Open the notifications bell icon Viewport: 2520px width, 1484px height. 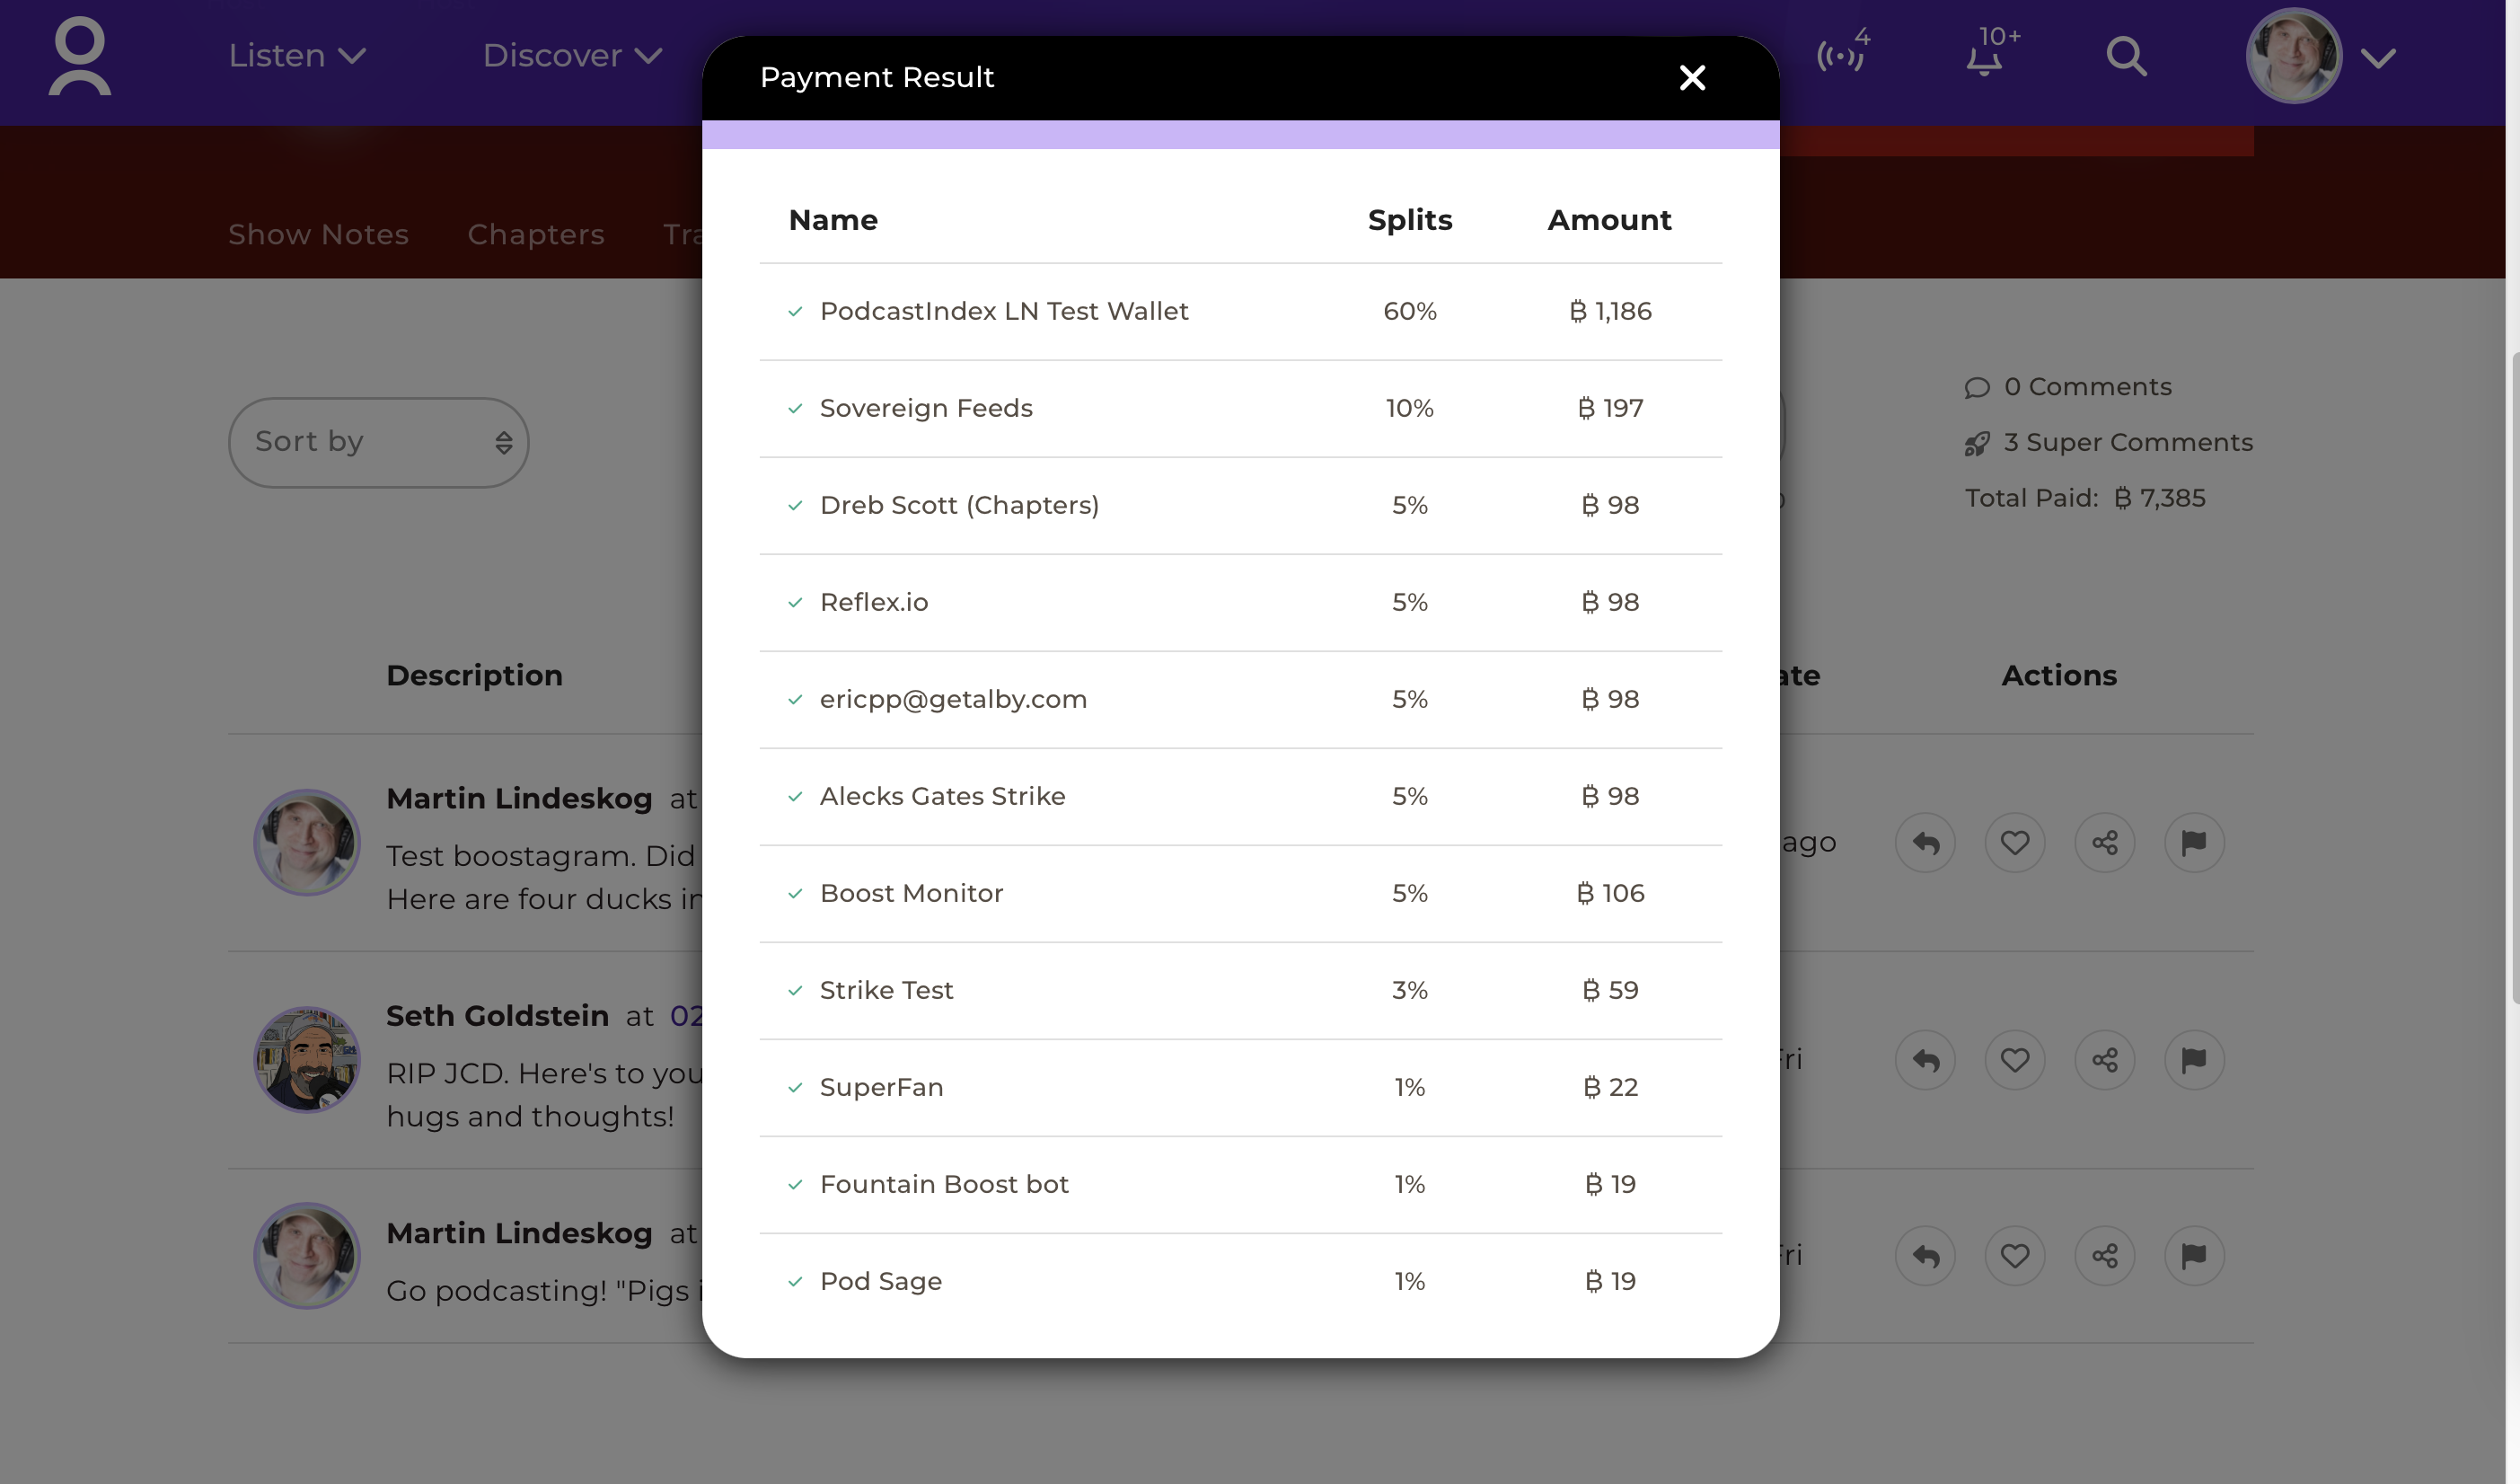1991,52
